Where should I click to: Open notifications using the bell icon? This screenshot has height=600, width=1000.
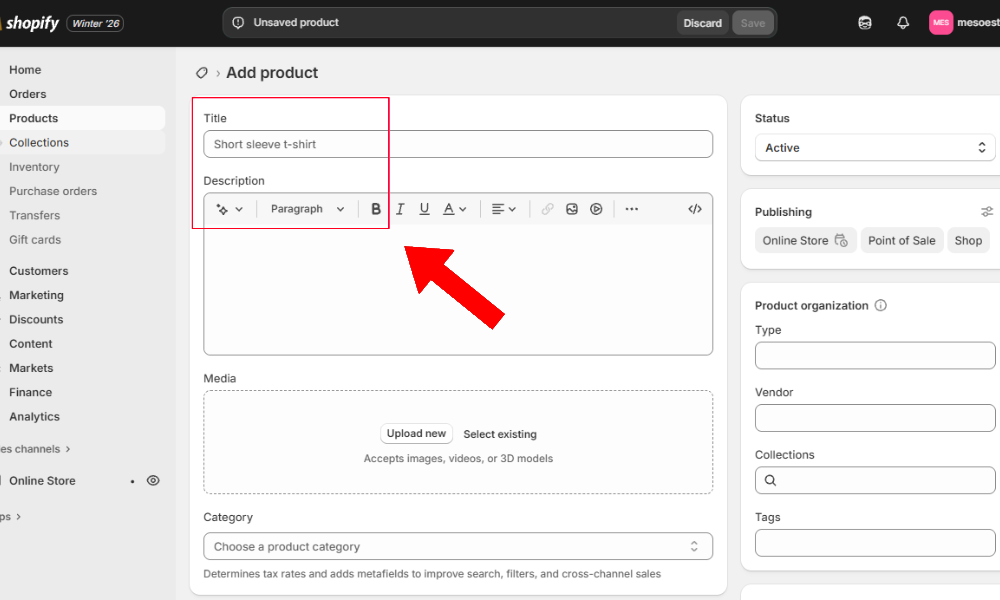(903, 21)
